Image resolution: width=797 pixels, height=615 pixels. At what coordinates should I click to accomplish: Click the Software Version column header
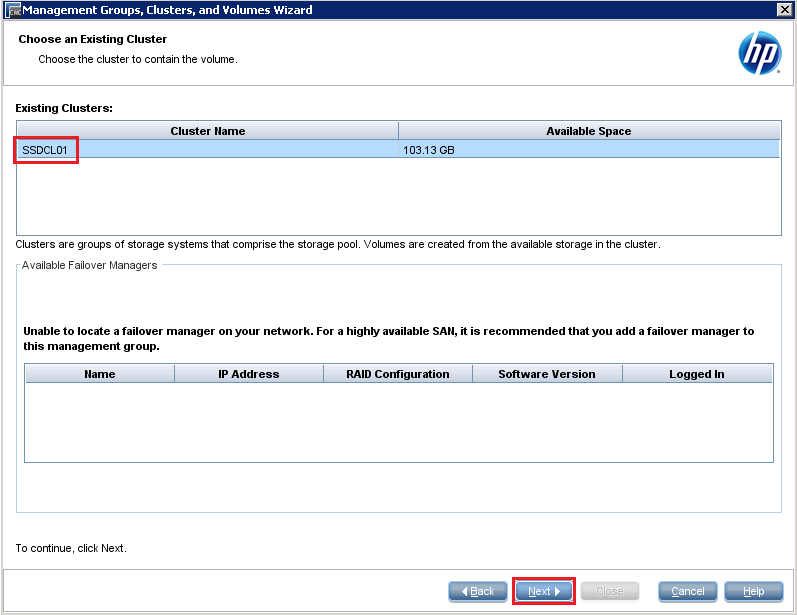pyautogui.click(x=546, y=374)
